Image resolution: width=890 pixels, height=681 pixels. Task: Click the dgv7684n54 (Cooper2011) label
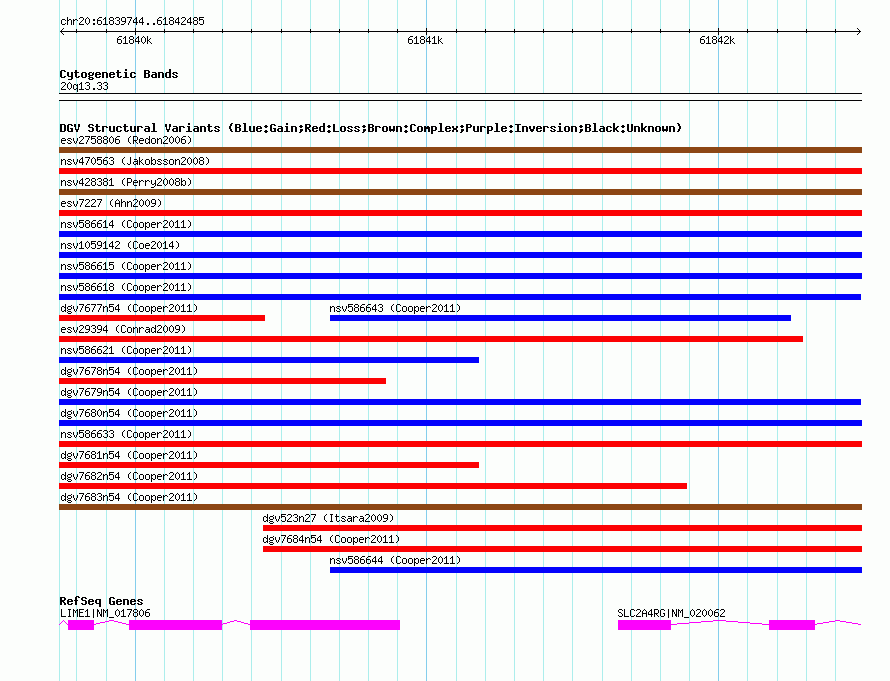point(331,539)
